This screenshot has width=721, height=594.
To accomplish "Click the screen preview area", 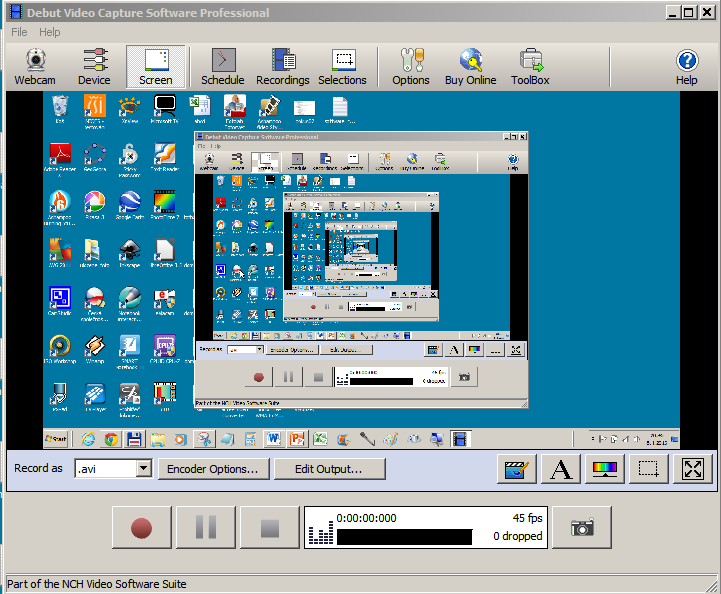I will coord(361,270).
